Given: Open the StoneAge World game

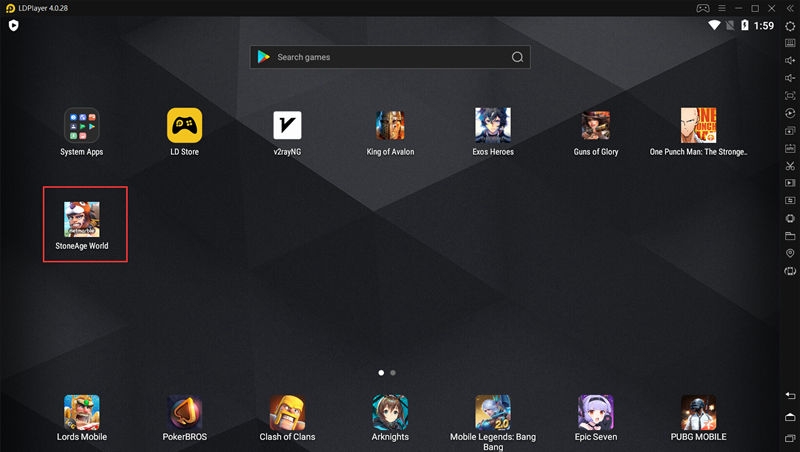Looking at the screenshot, I should pyautogui.click(x=82, y=219).
